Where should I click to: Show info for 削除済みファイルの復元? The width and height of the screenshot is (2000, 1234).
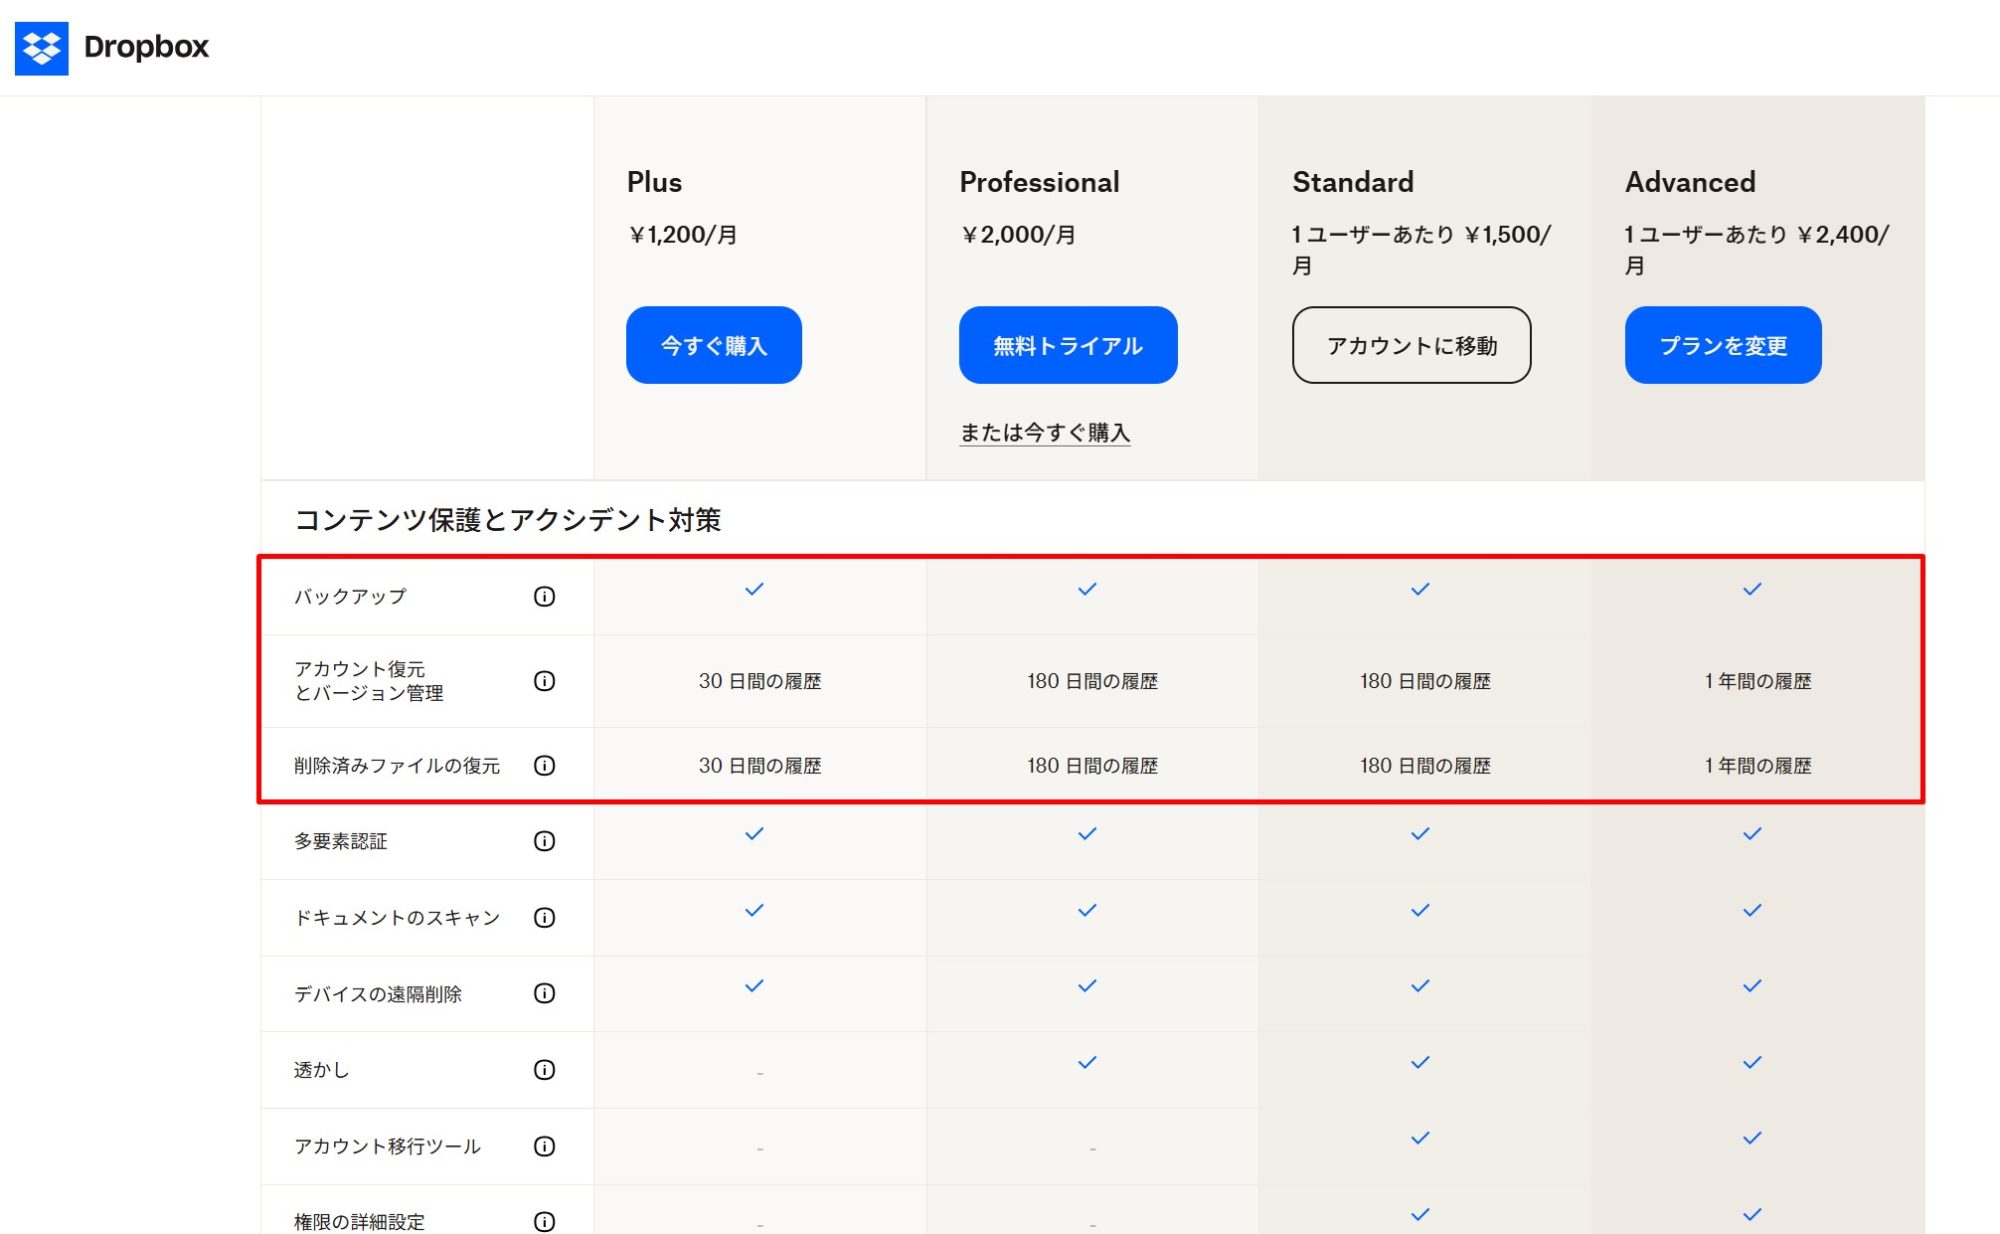pyautogui.click(x=544, y=765)
